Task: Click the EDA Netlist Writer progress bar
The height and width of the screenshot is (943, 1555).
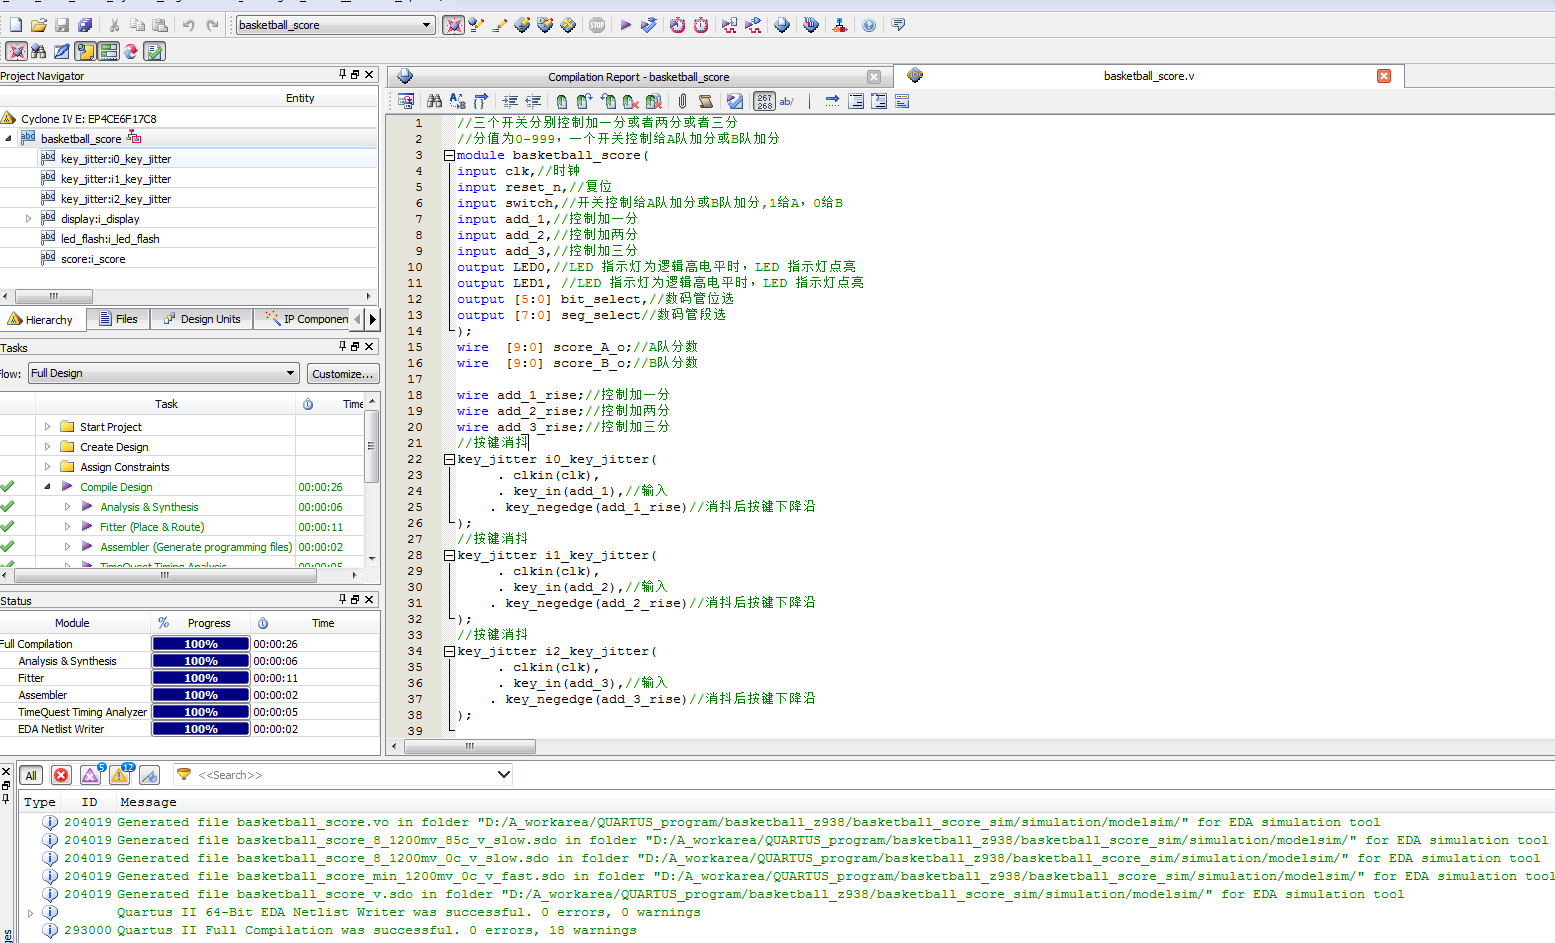Action: point(200,729)
